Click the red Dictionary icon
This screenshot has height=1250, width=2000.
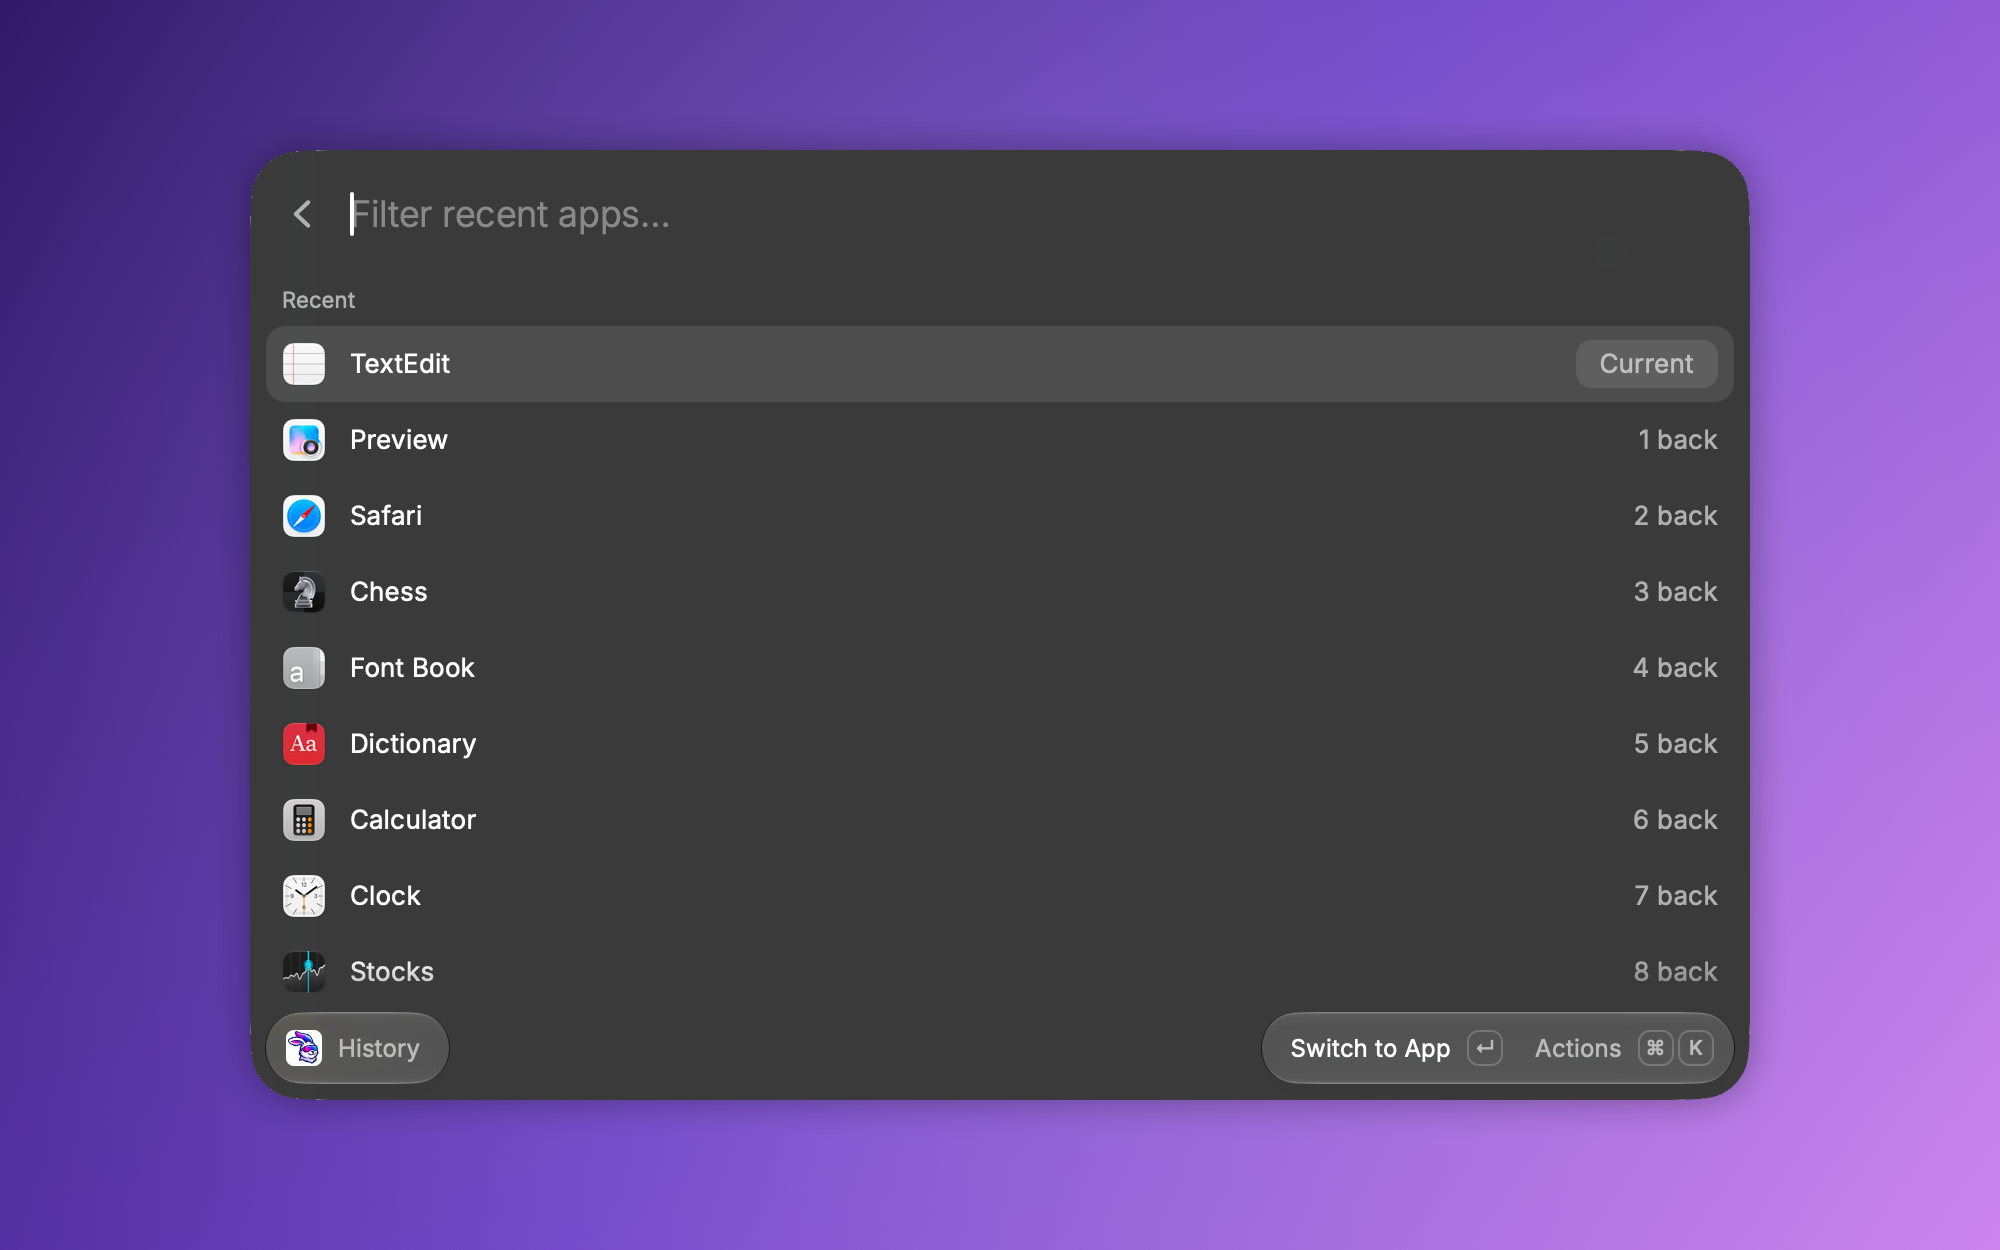click(304, 744)
